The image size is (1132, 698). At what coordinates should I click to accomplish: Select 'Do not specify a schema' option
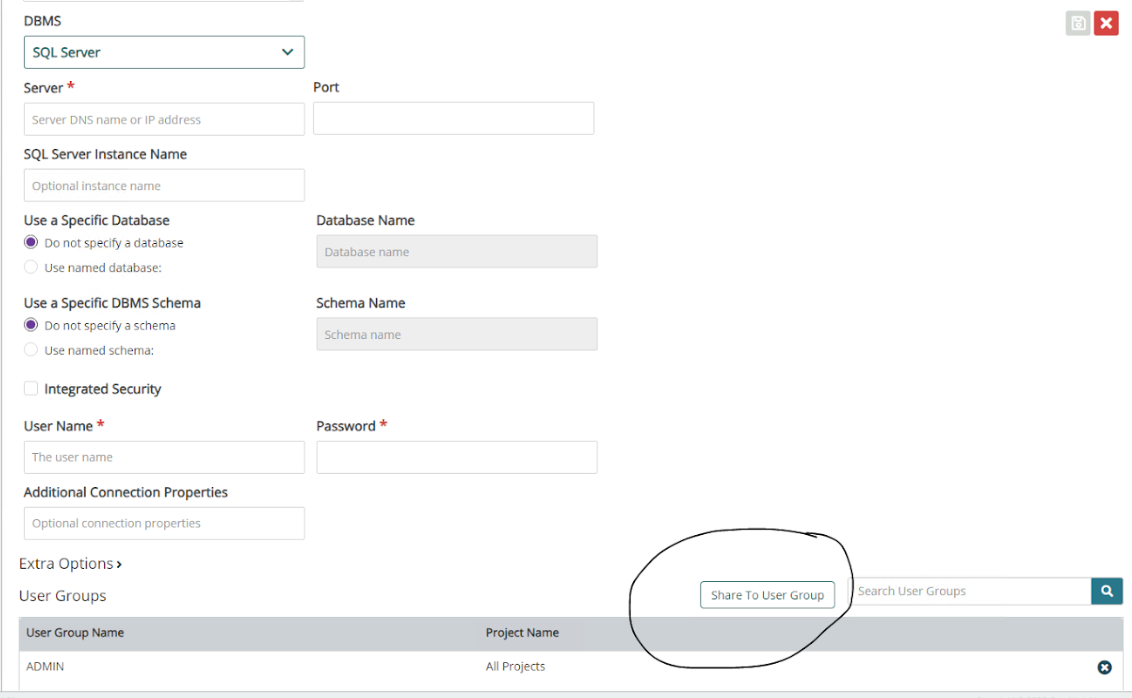(31, 326)
